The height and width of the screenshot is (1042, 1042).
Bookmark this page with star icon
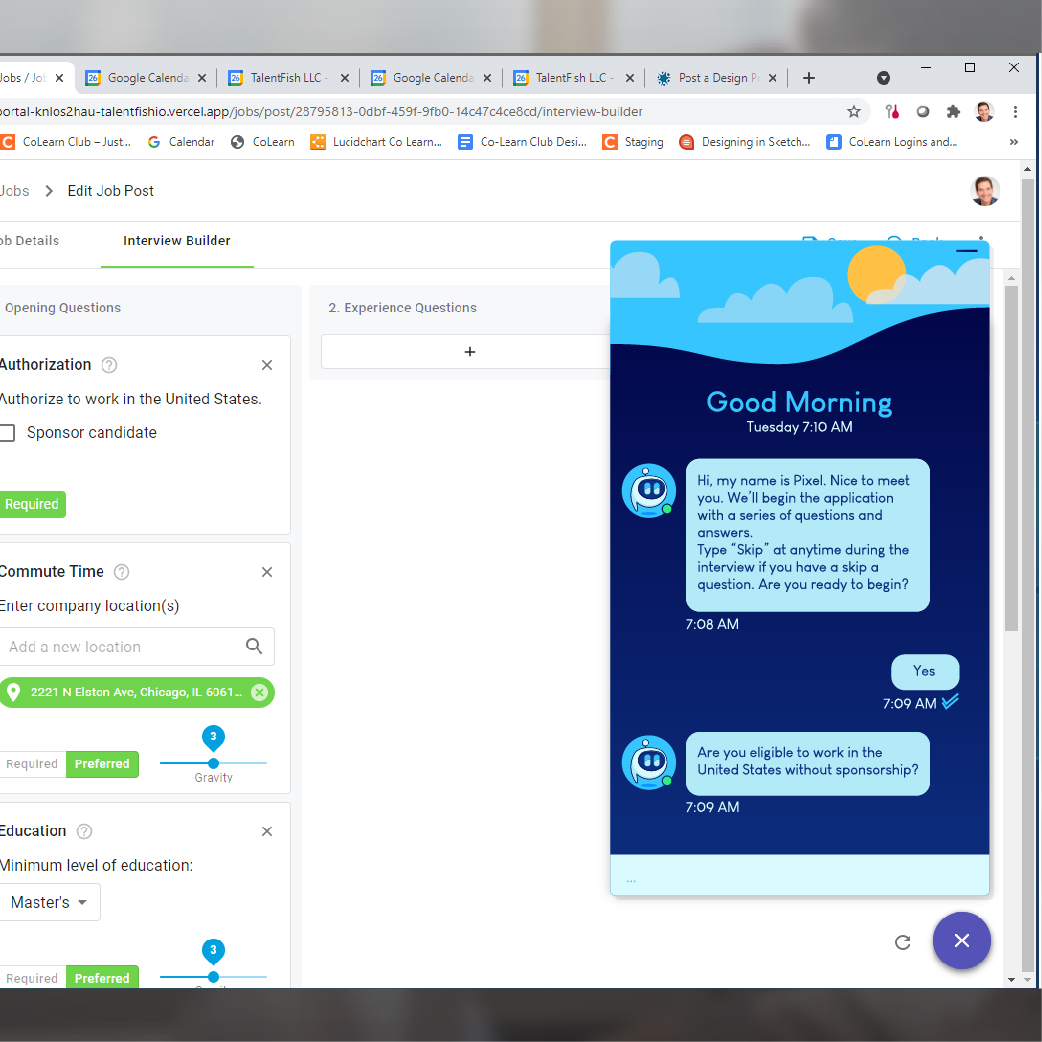[x=854, y=112]
